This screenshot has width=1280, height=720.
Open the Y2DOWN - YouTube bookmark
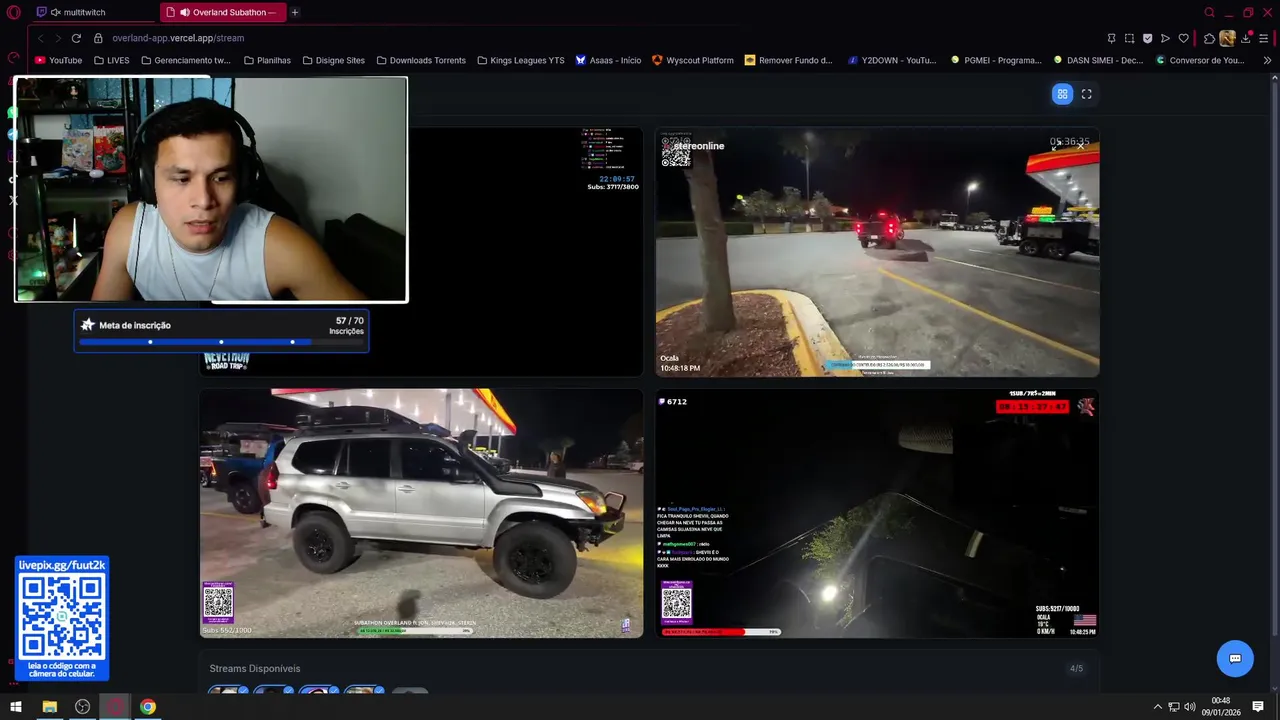pyautogui.click(x=891, y=60)
